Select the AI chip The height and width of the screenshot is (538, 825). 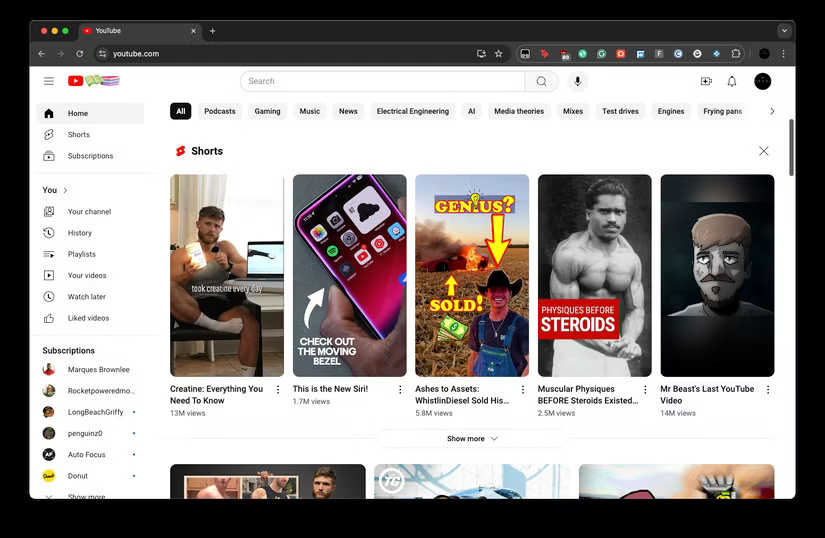pos(471,111)
